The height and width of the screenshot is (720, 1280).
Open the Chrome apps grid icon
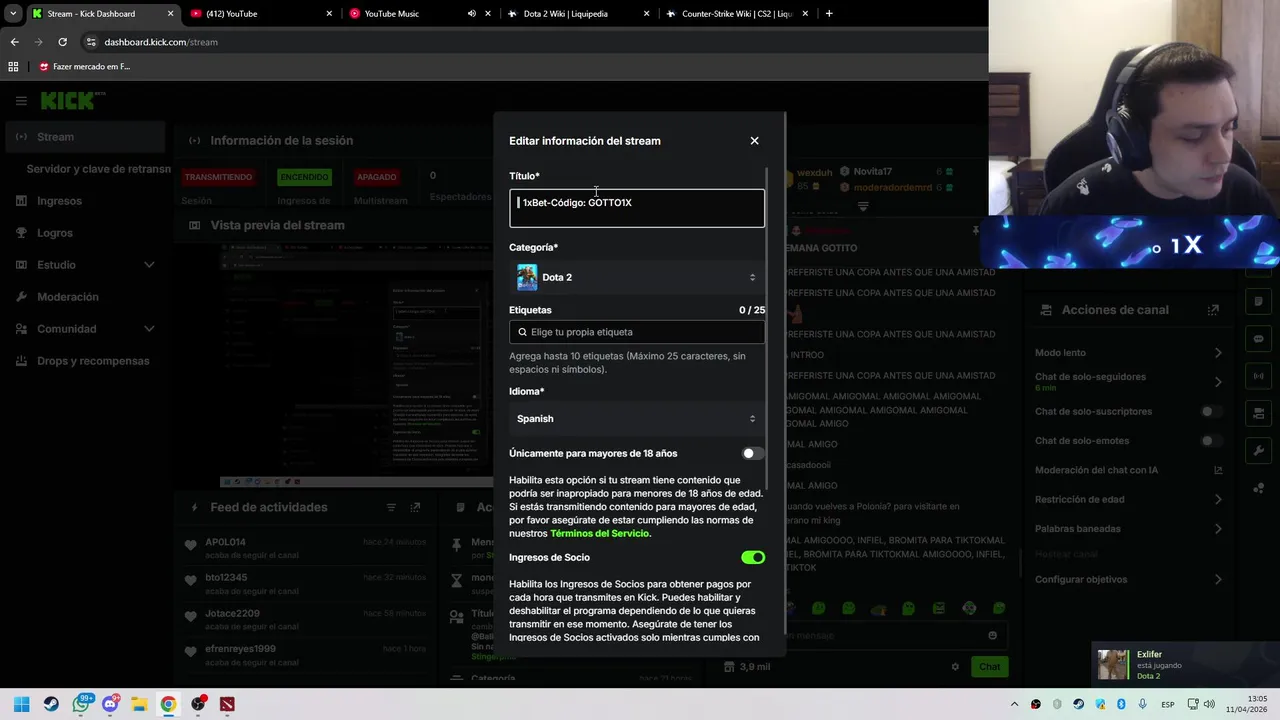click(13, 66)
